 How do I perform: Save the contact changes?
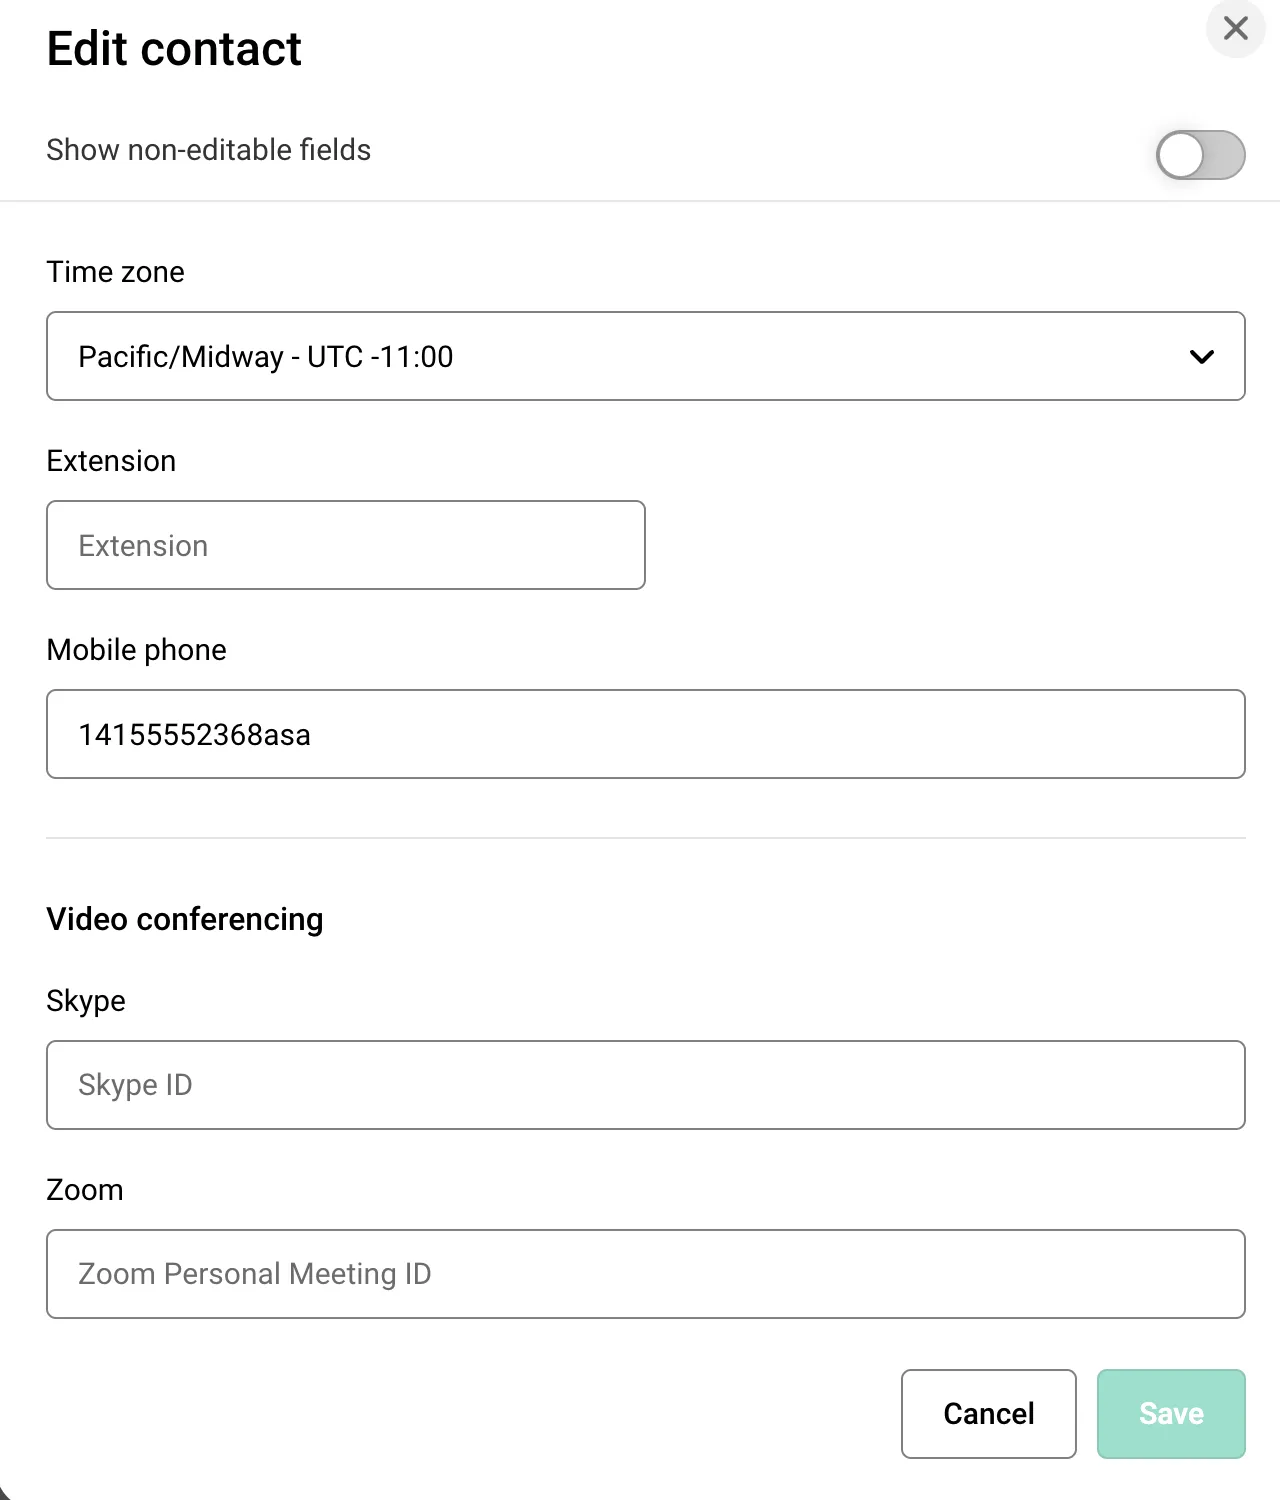[x=1170, y=1413]
